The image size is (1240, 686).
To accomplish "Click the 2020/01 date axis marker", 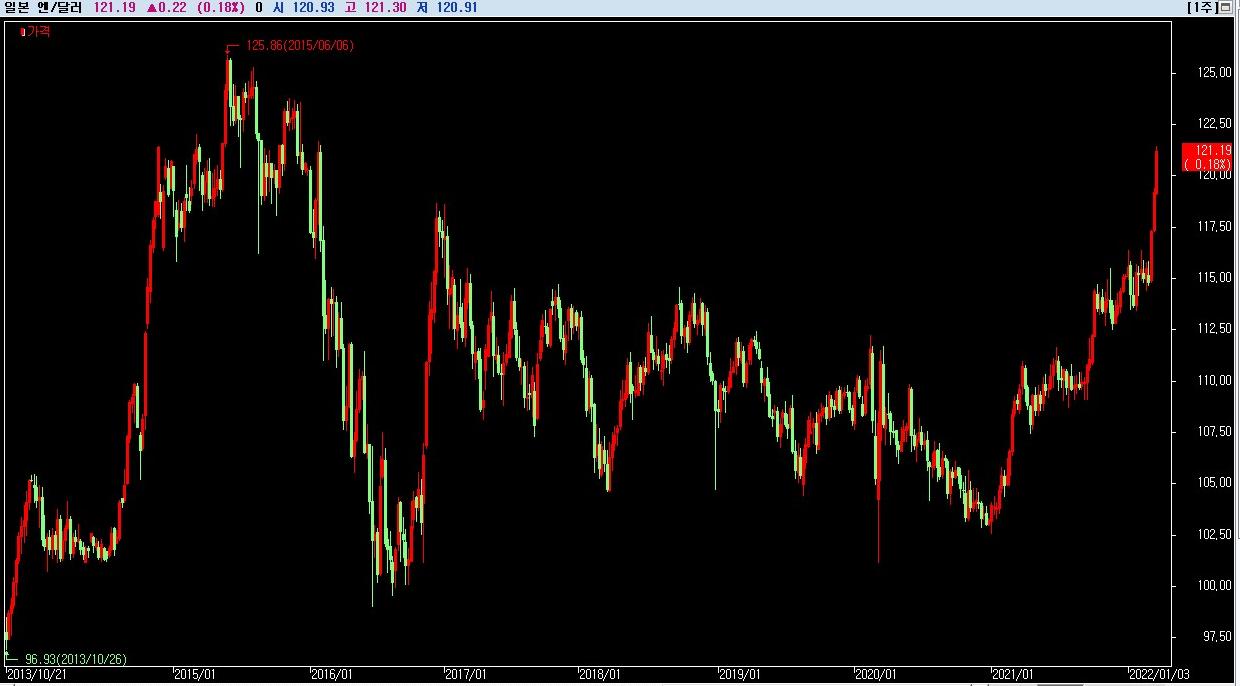I will [875, 675].
